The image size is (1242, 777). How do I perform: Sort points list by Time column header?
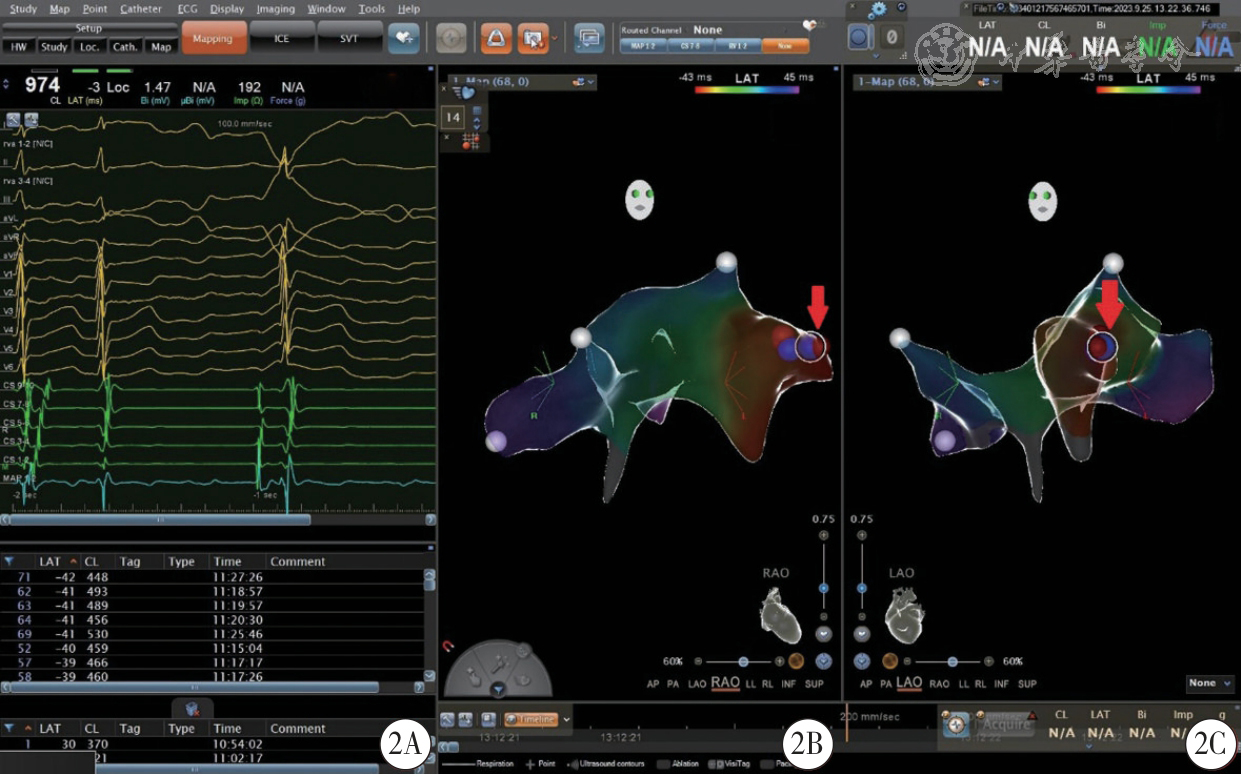coord(227,562)
